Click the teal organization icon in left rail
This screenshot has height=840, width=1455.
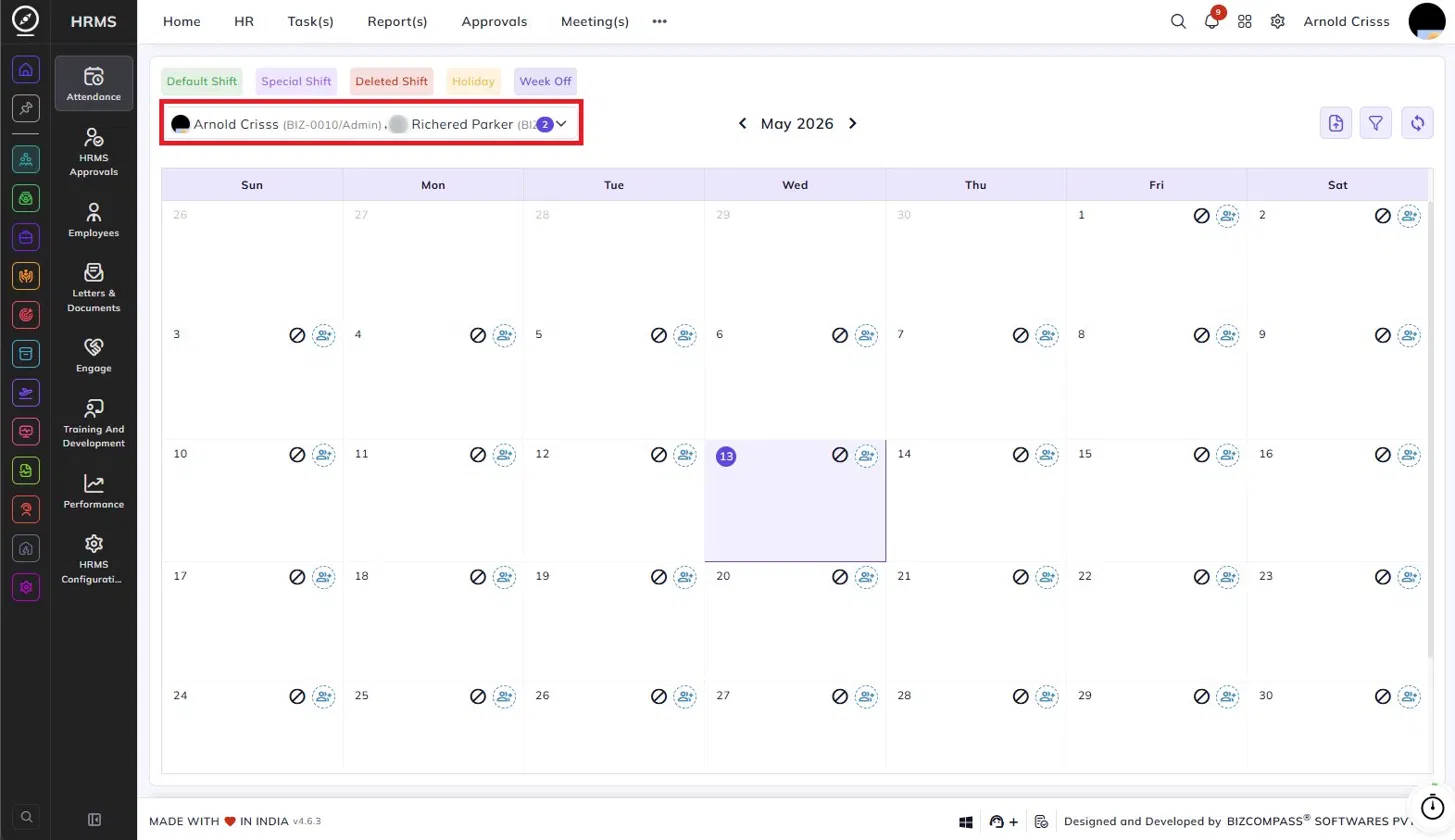pyautogui.click(x=26, y=159)
